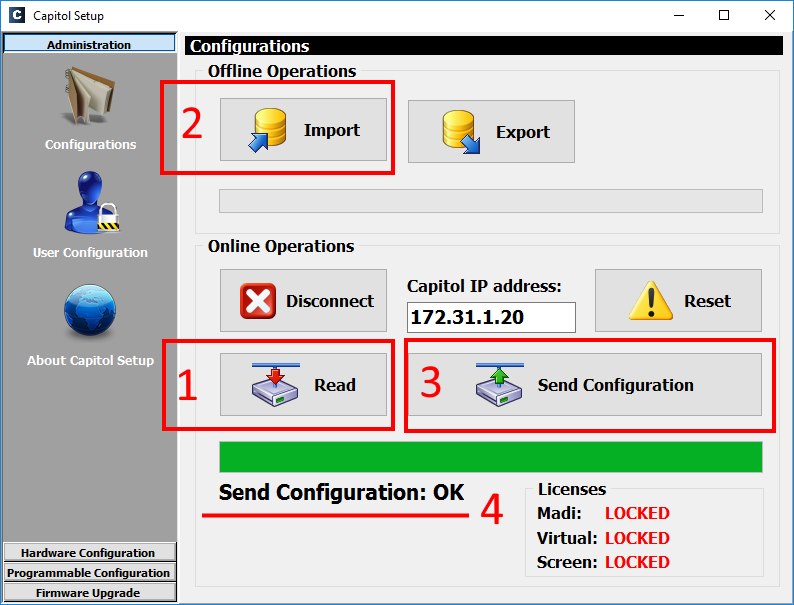Screen dimensions: 794x605
Task: Click the Reset button label
Action: coord(707,301)
